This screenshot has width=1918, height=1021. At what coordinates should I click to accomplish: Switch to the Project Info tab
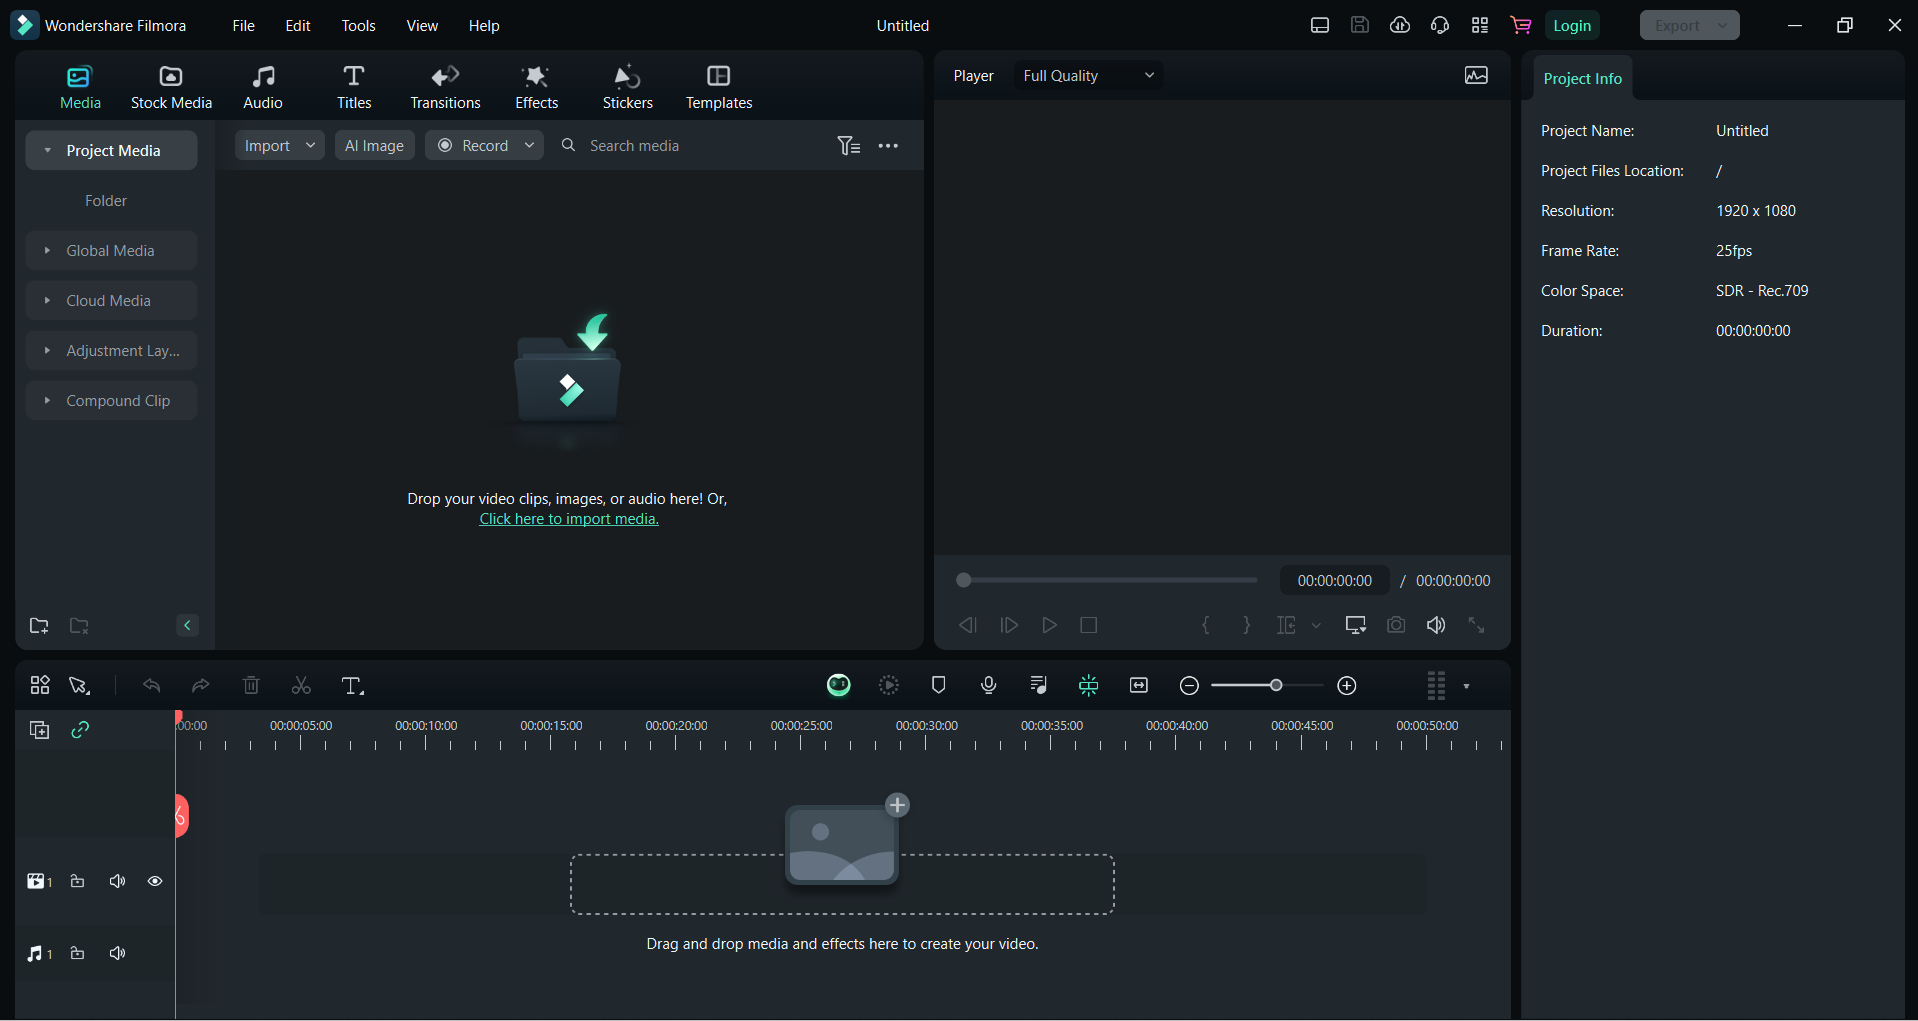[x=1582, y=79]
